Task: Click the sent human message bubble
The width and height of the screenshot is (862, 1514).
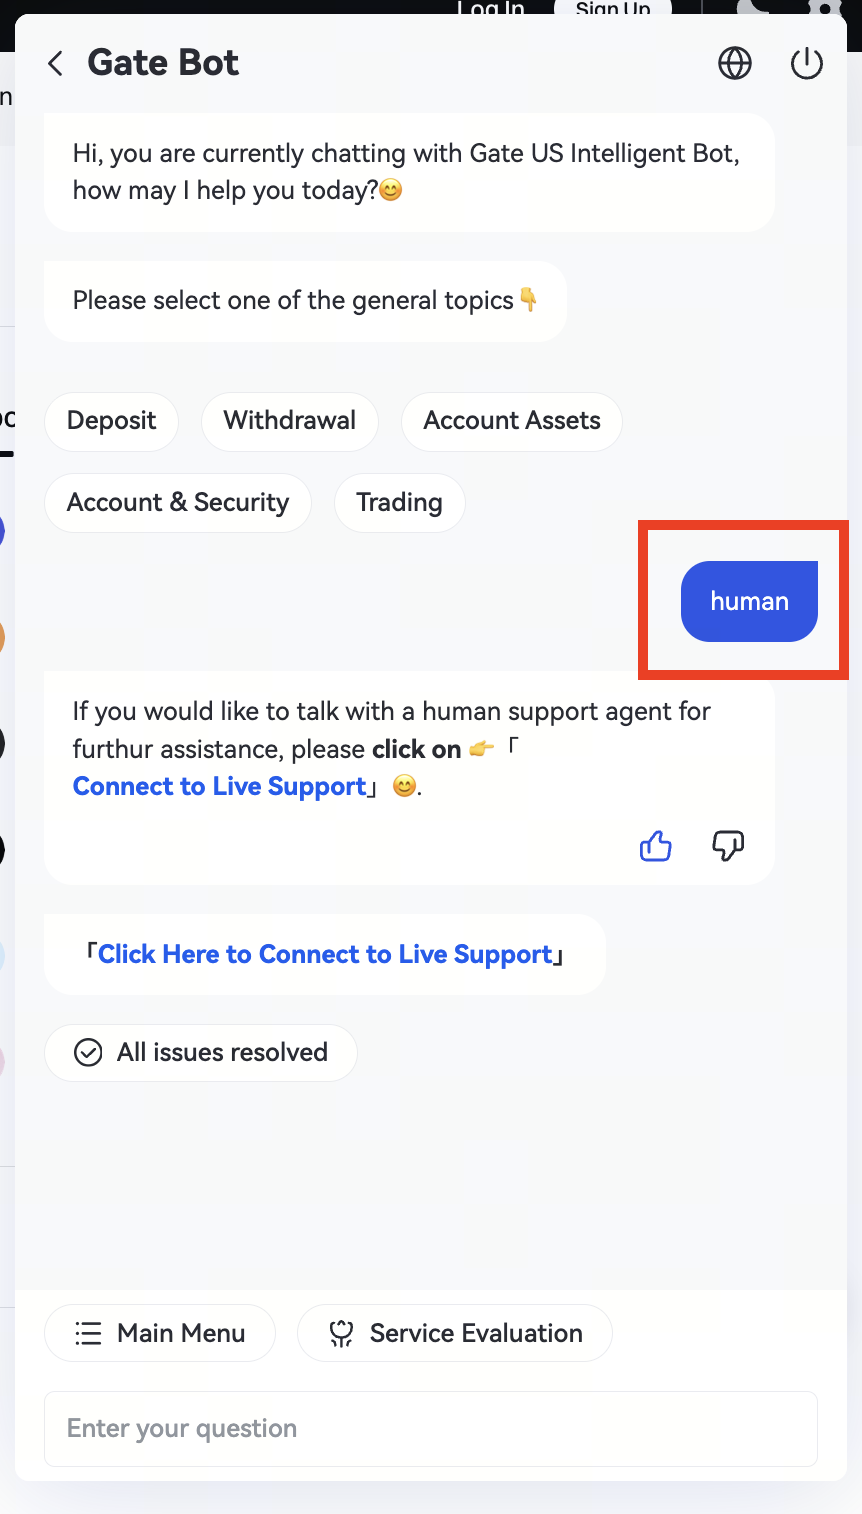Action: pos(749,601)
